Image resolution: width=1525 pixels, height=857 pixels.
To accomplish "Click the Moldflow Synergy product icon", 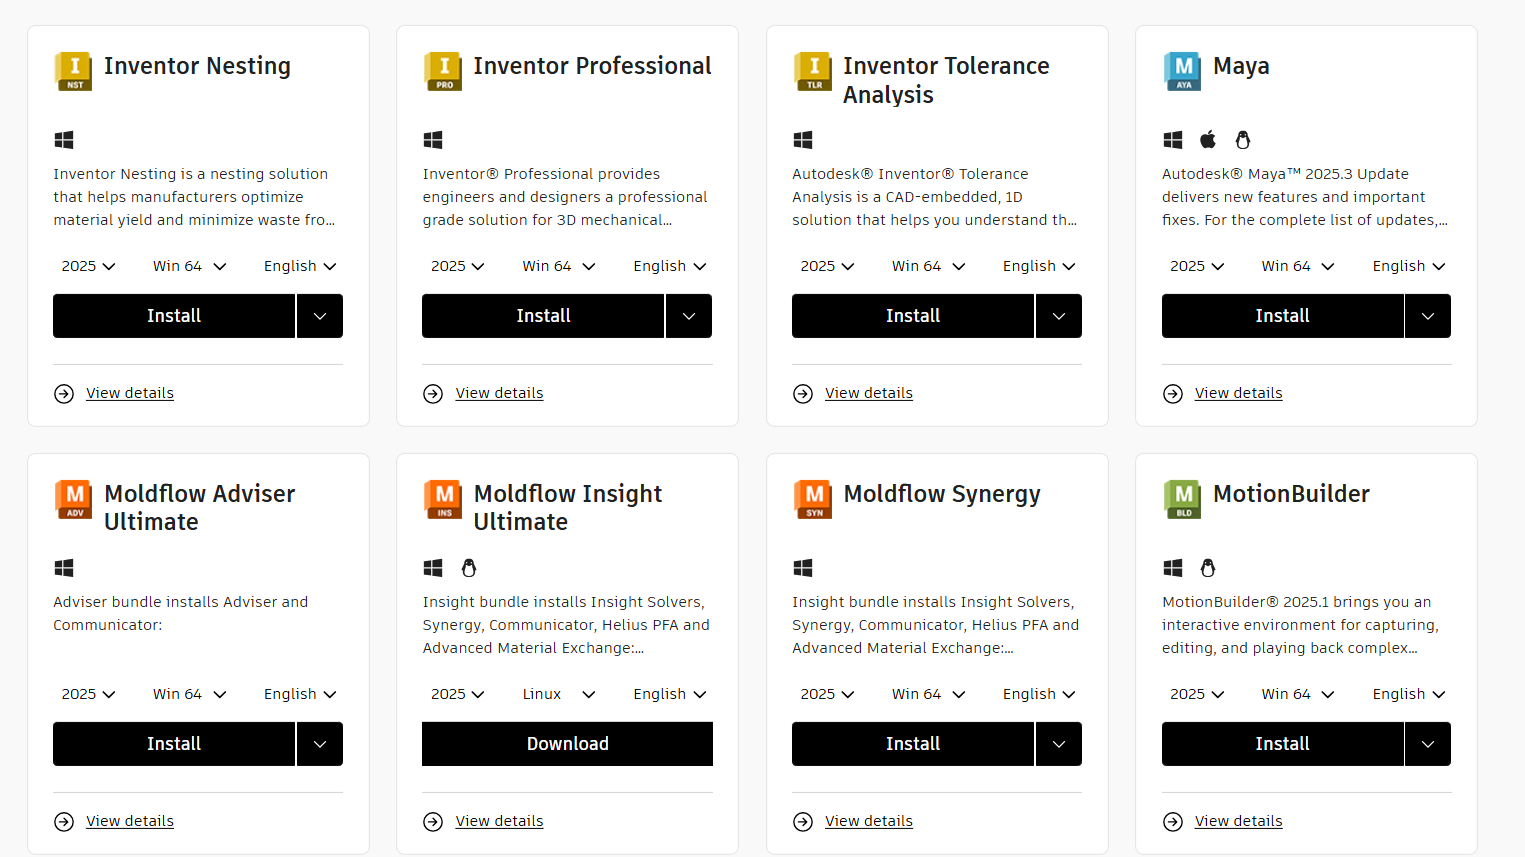I will coord(813,499).
